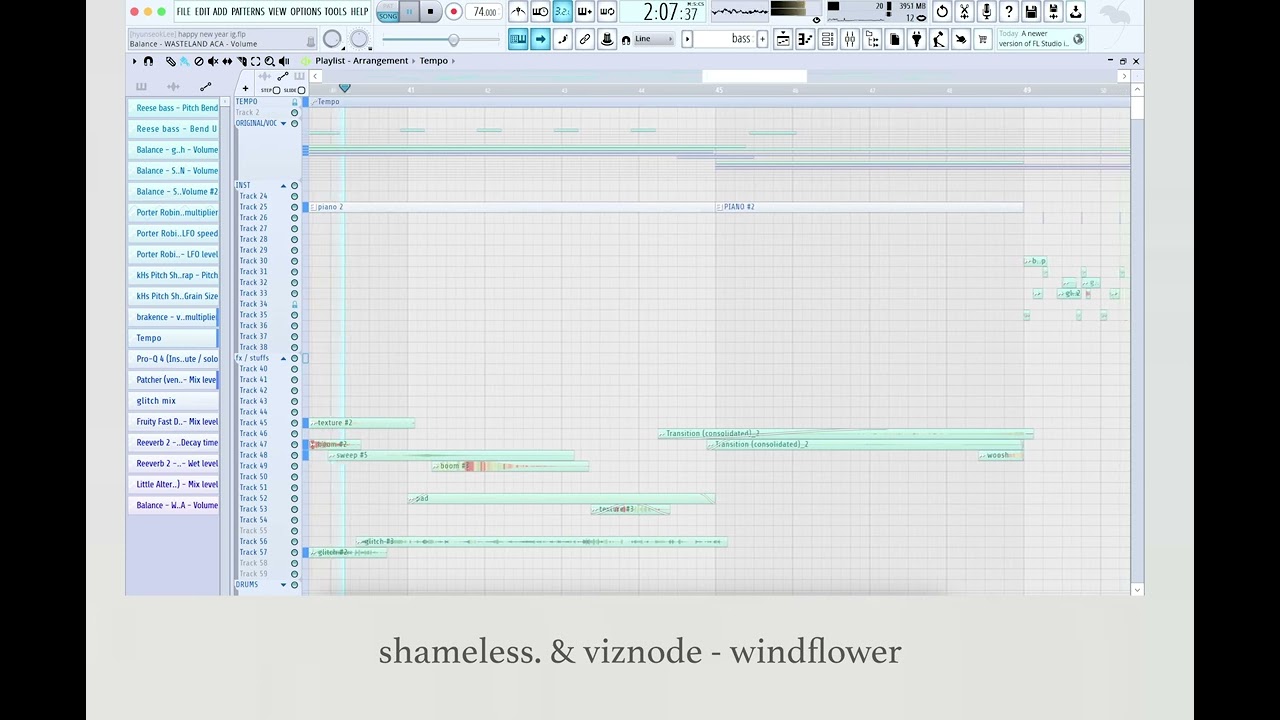This screenshot has width=1280, height=720.
Task: Open the FILE menu
Action: point(183,12)
